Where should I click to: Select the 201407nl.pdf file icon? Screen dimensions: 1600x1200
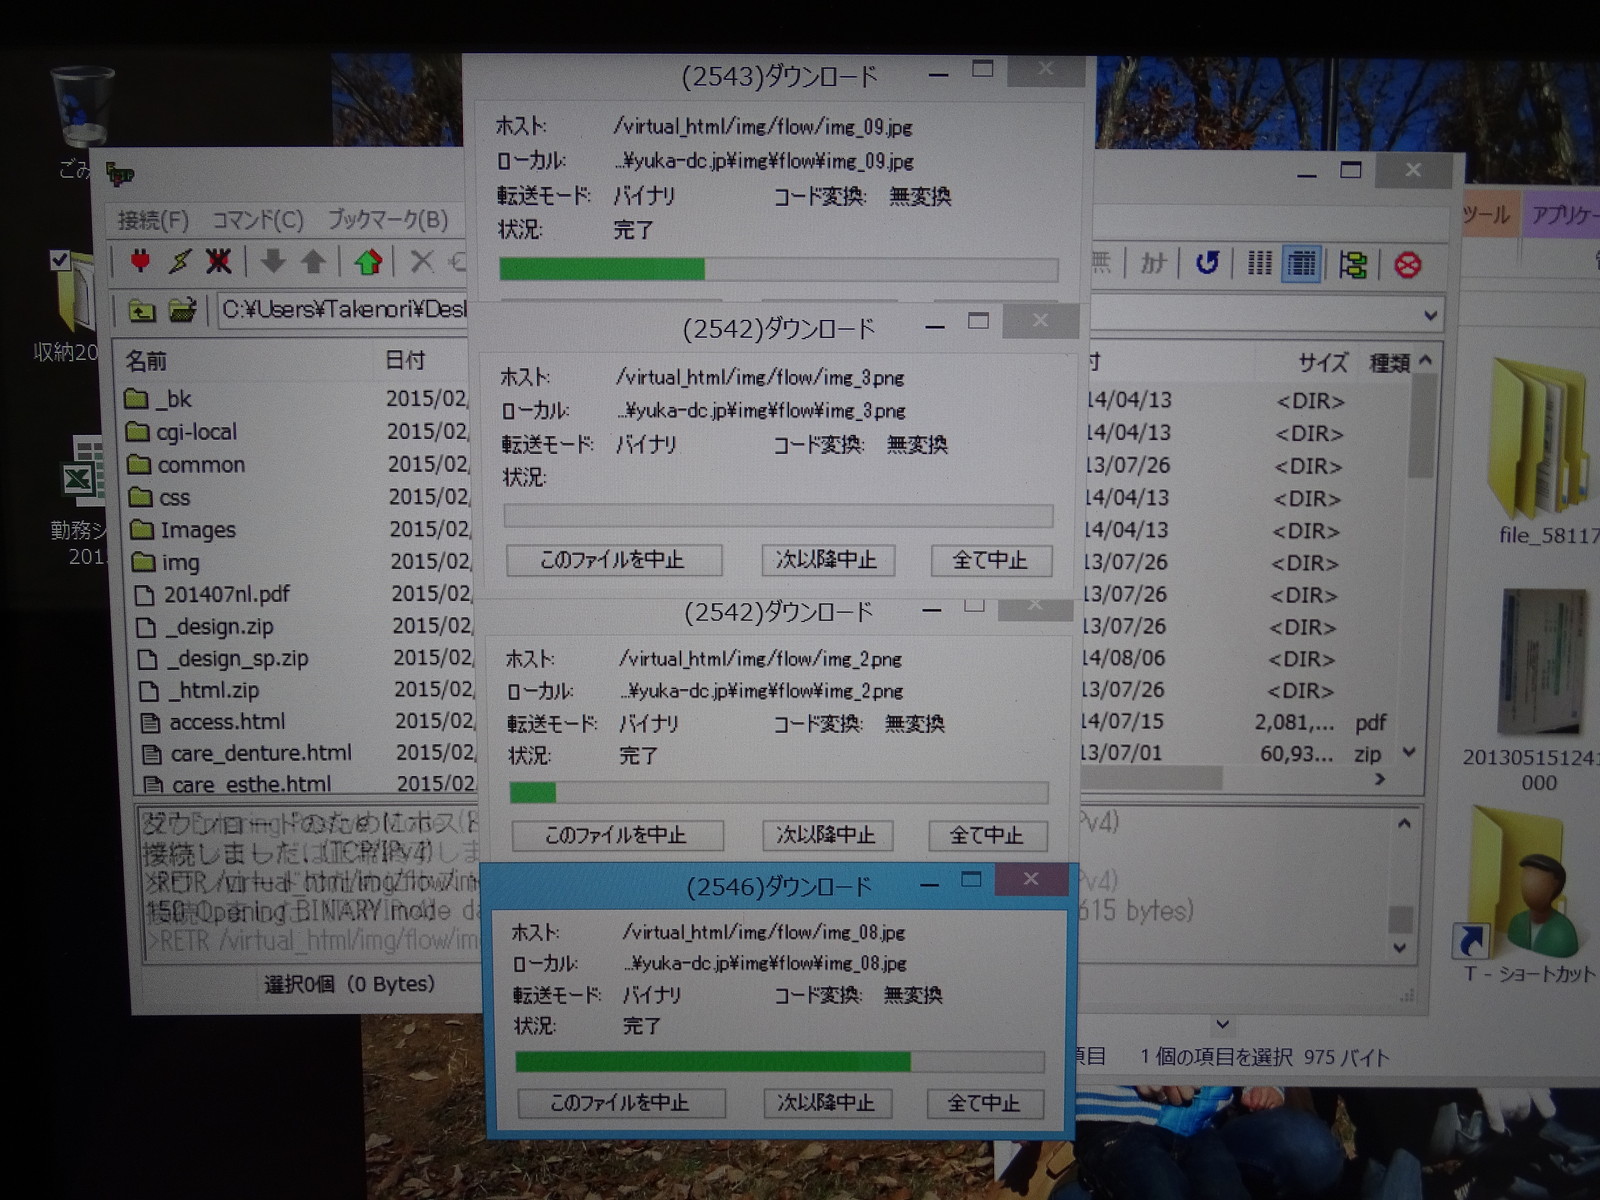(145, 595)
